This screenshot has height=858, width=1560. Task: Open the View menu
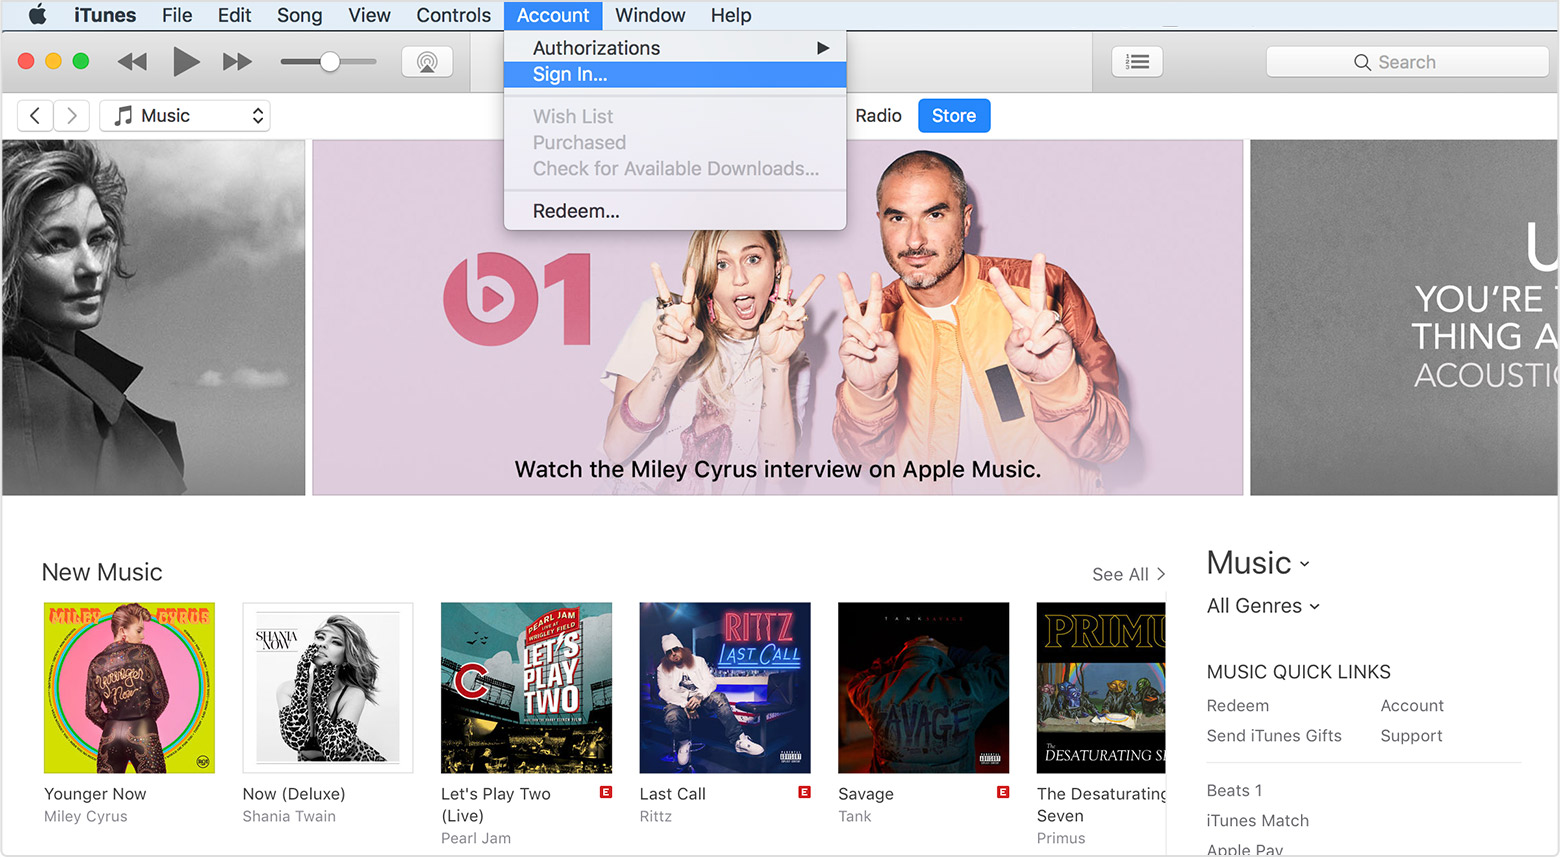coord(369,15)
